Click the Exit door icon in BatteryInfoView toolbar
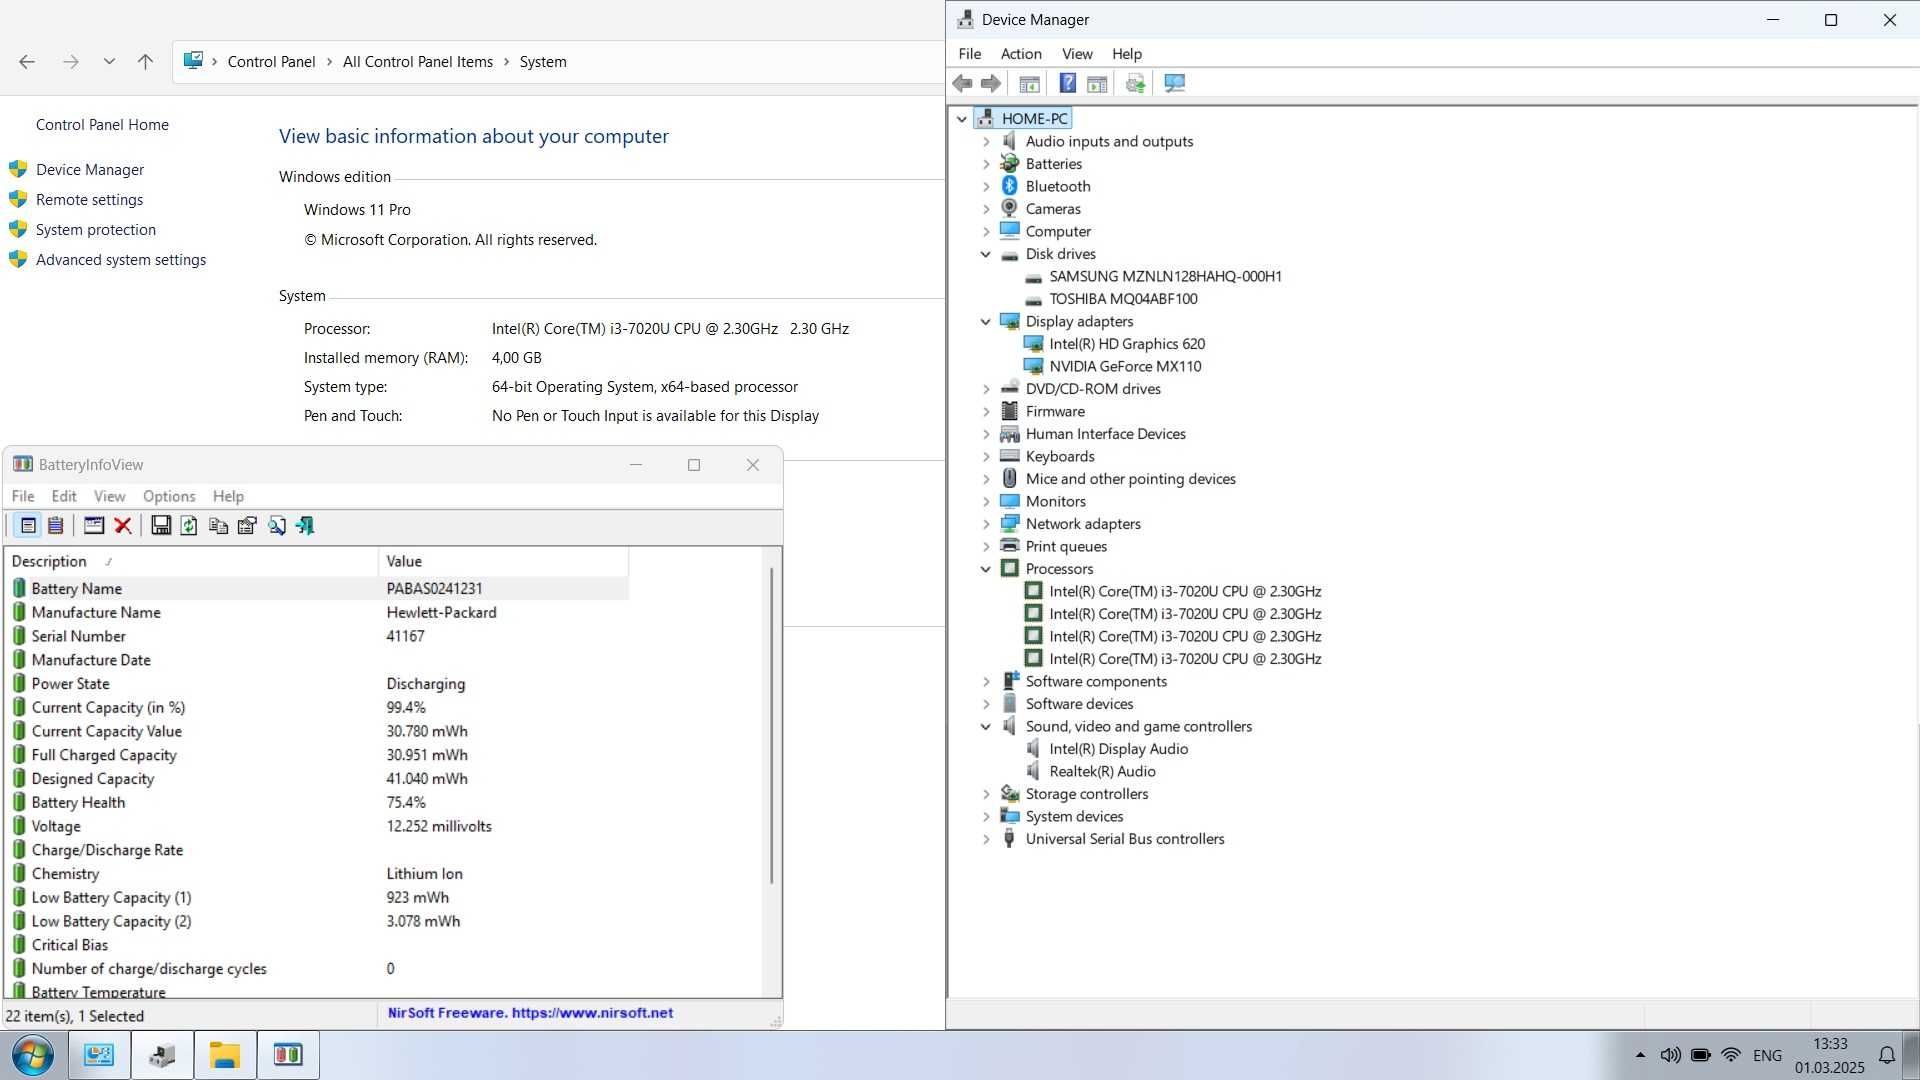This screenshot has width=1920, height=1080. [305, 526]
